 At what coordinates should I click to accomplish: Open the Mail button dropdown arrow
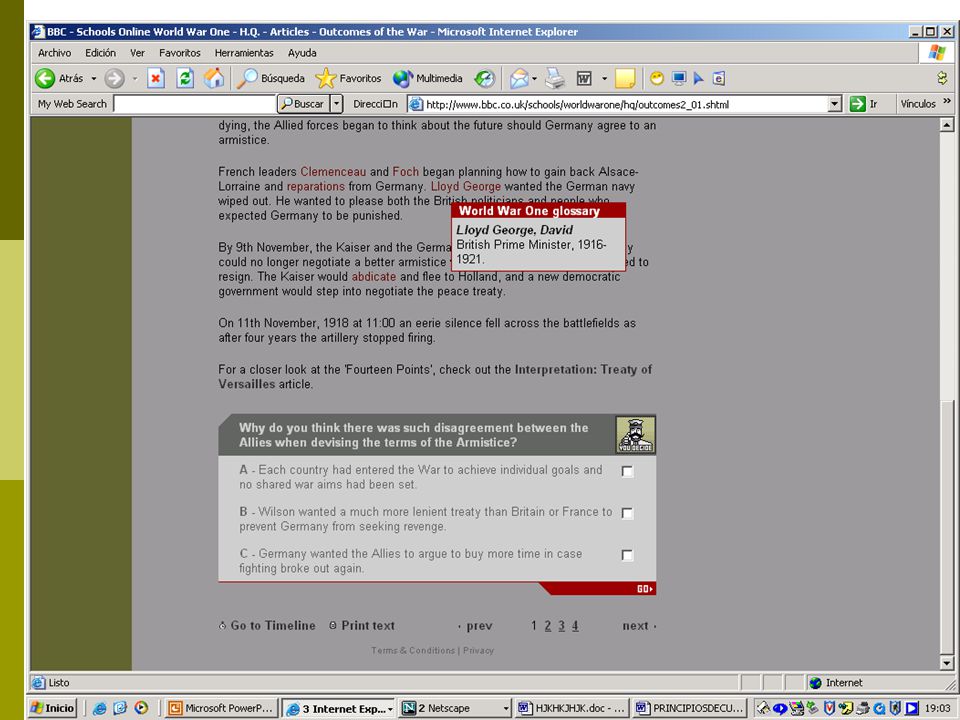(534, 78)
